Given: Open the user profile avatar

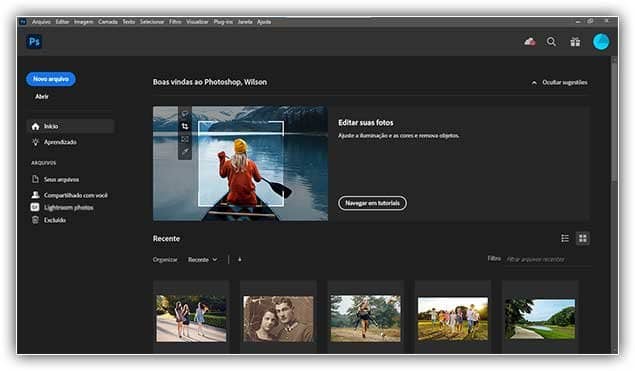Looking at the screenshot, I should (x=601, y=42).
